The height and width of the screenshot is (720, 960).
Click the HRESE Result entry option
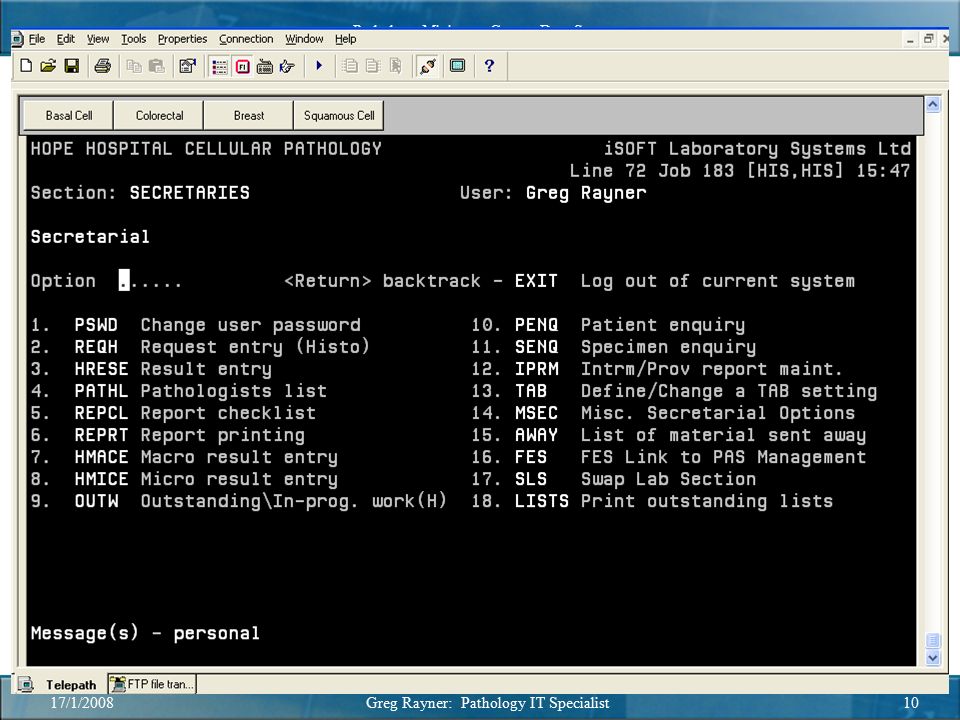(151, 369)
